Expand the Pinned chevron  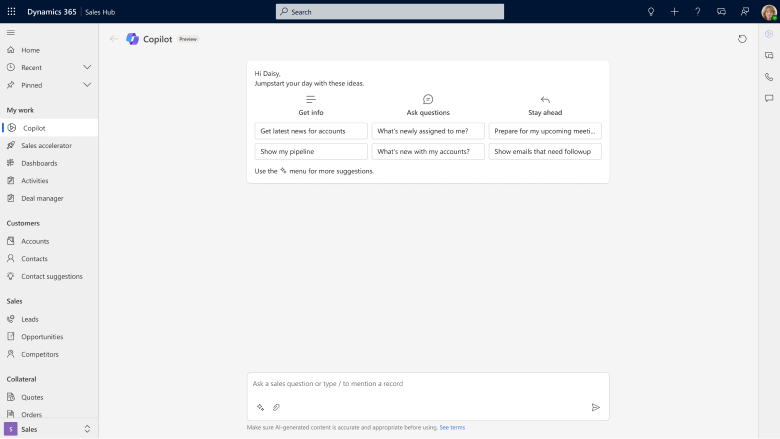pos(87,85)
